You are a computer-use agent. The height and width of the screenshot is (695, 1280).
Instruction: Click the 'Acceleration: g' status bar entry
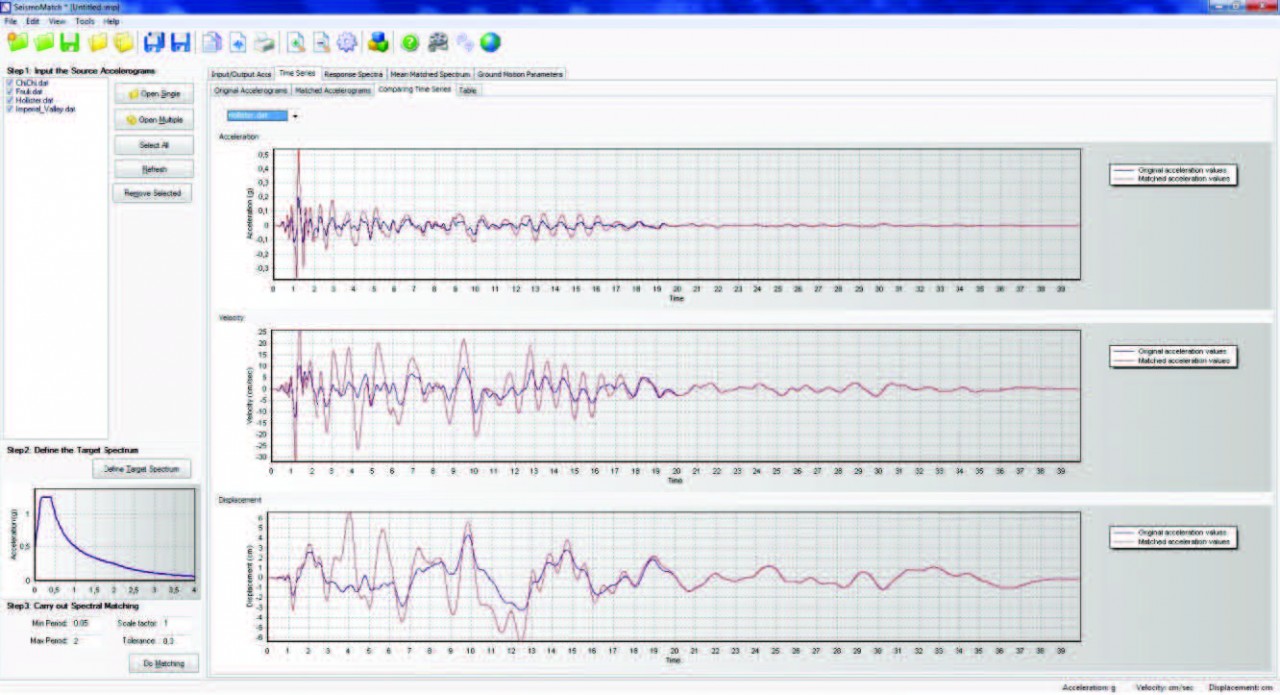click(1091, 687)
